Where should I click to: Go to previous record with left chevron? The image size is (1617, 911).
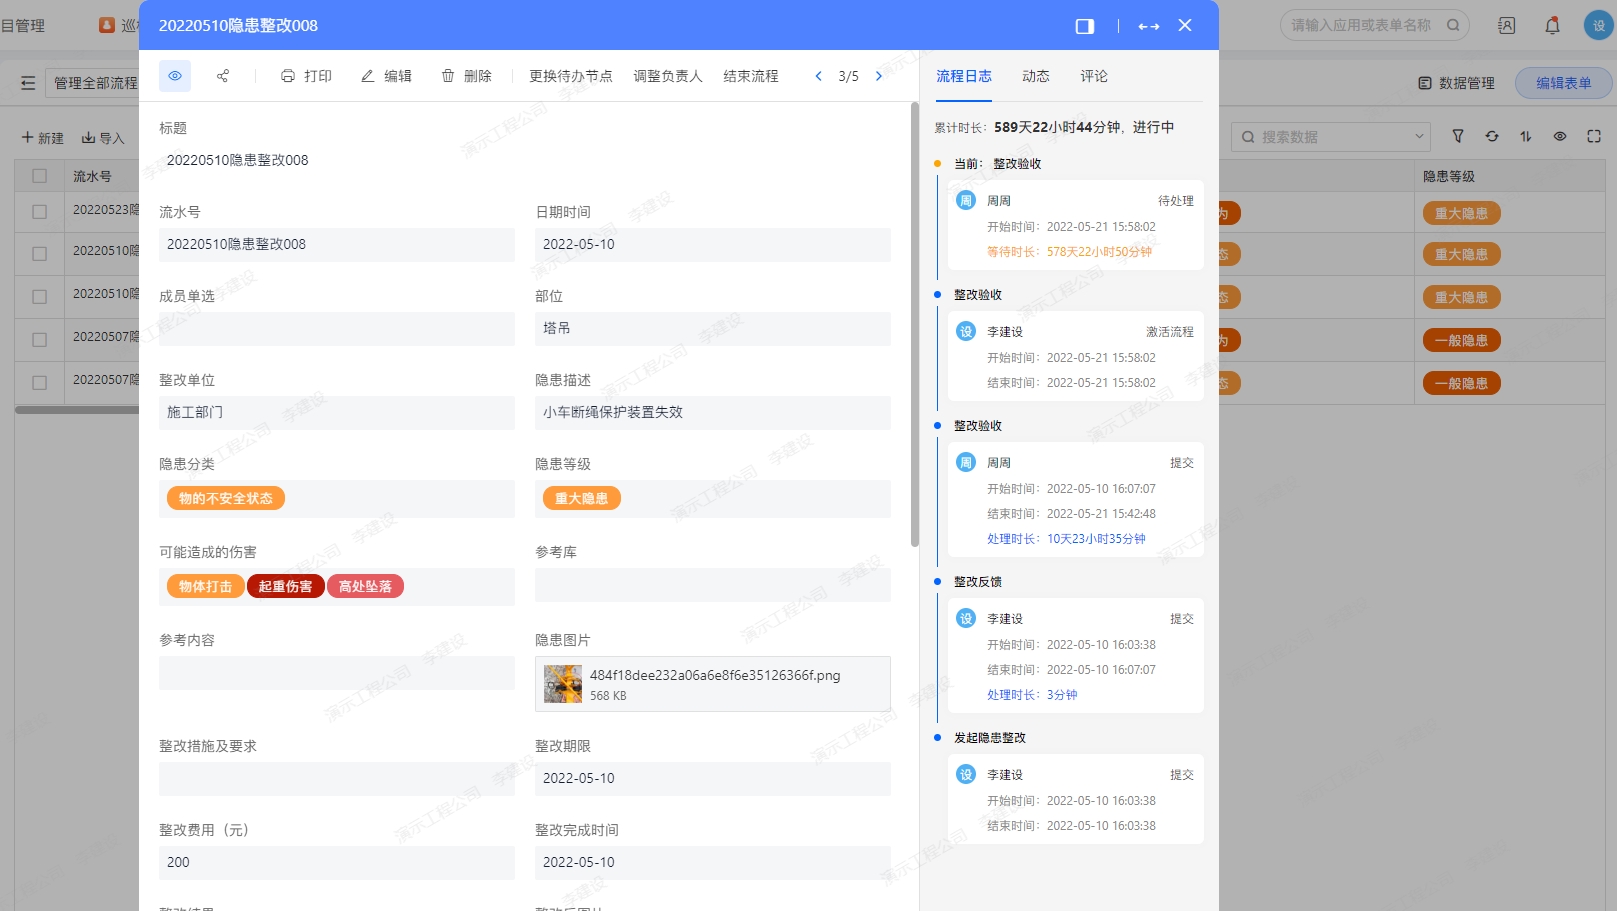[x=818, y=76]
